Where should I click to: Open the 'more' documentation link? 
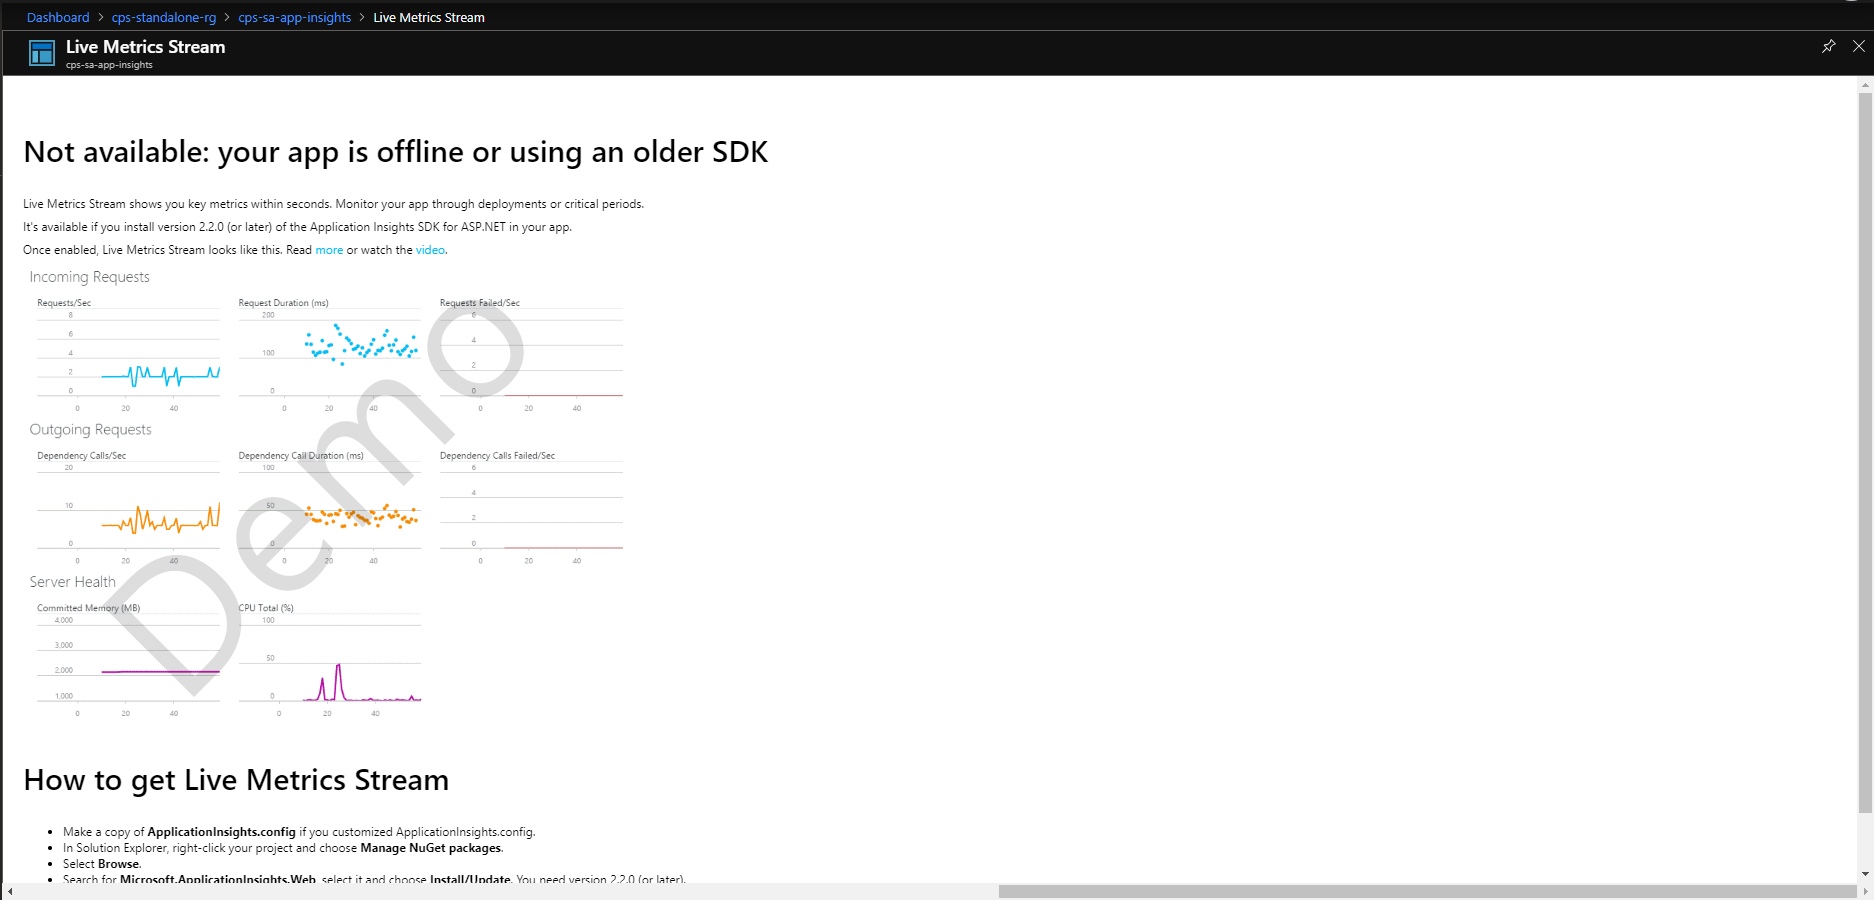(329, 249)
